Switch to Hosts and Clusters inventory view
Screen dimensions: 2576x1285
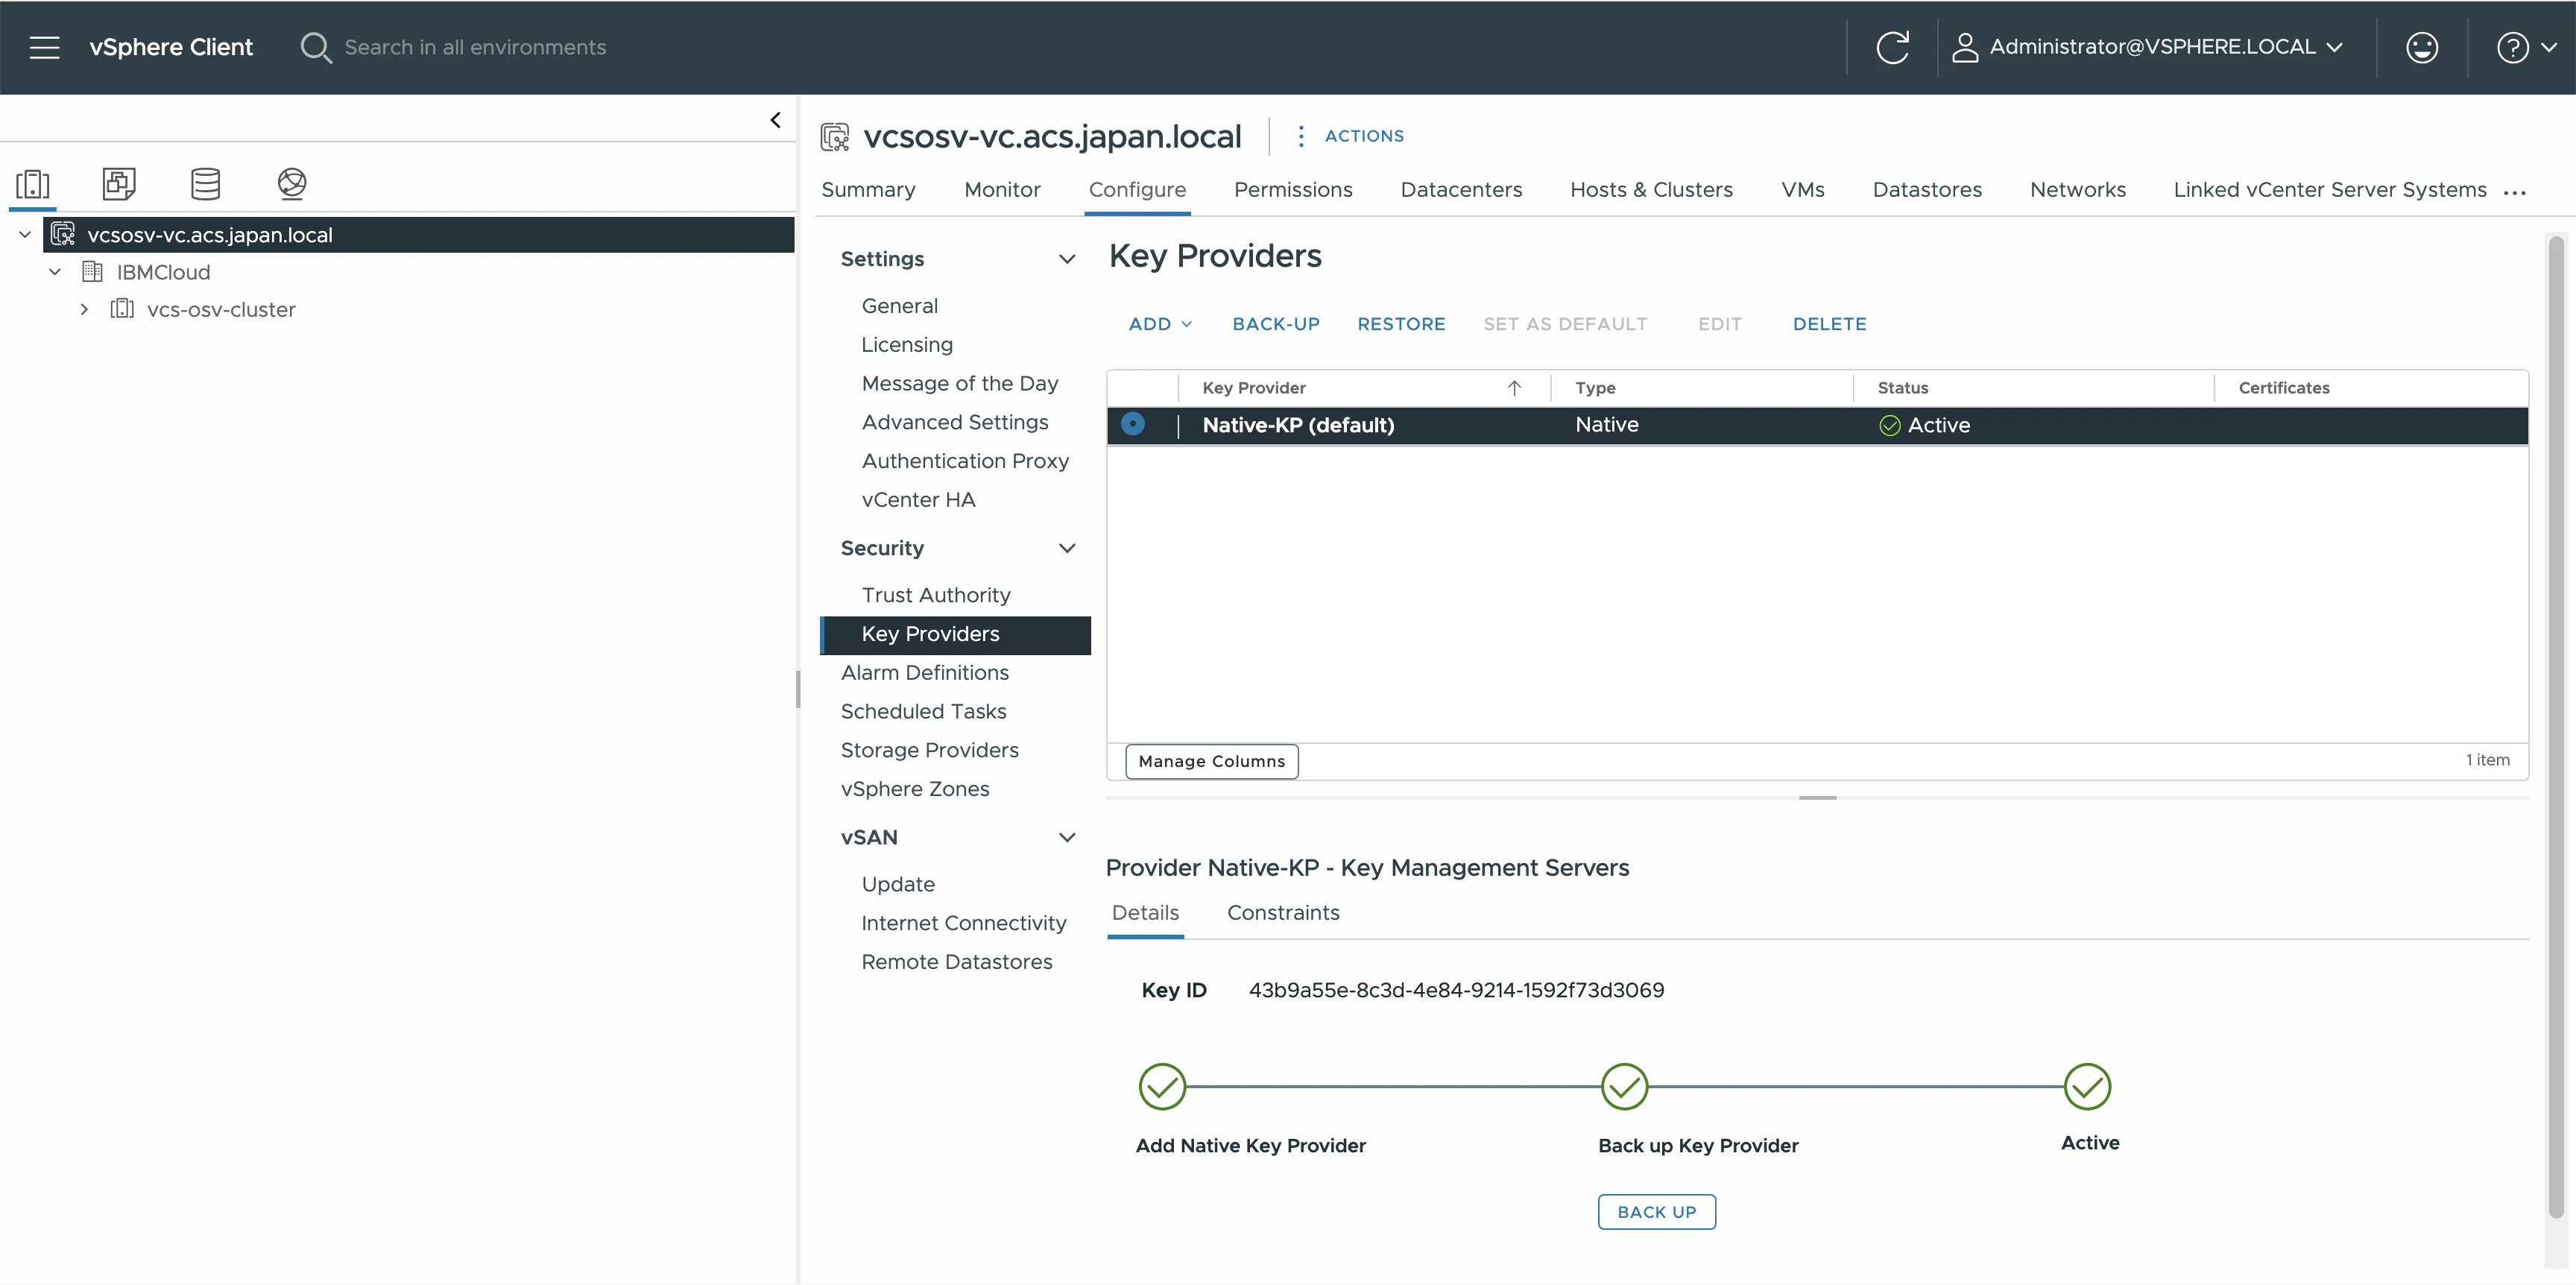33,183
